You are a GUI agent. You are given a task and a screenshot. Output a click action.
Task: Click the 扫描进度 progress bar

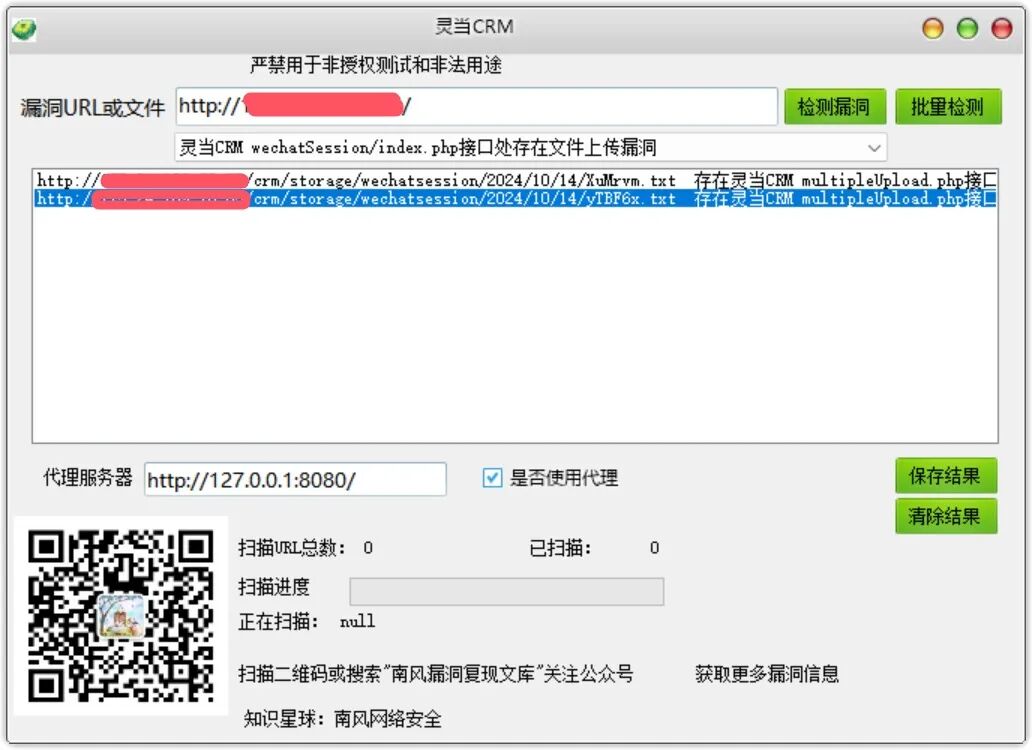(507, 591)
